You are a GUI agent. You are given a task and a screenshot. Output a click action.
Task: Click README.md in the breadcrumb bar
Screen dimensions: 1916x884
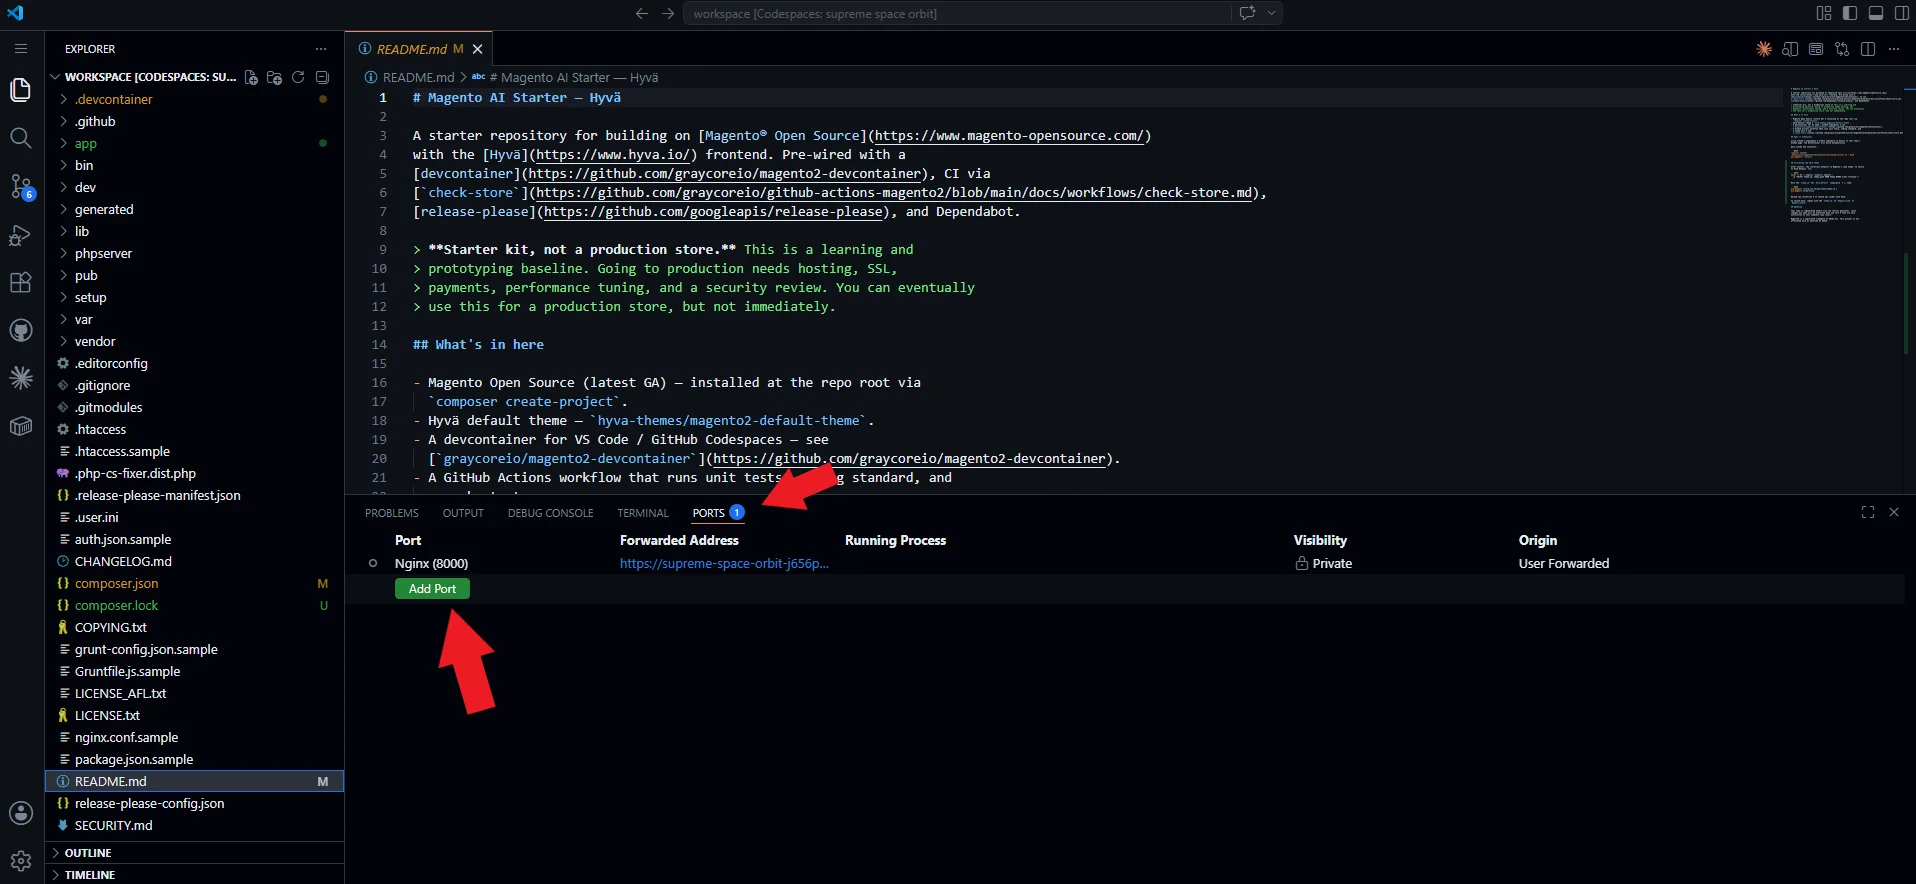419,77
